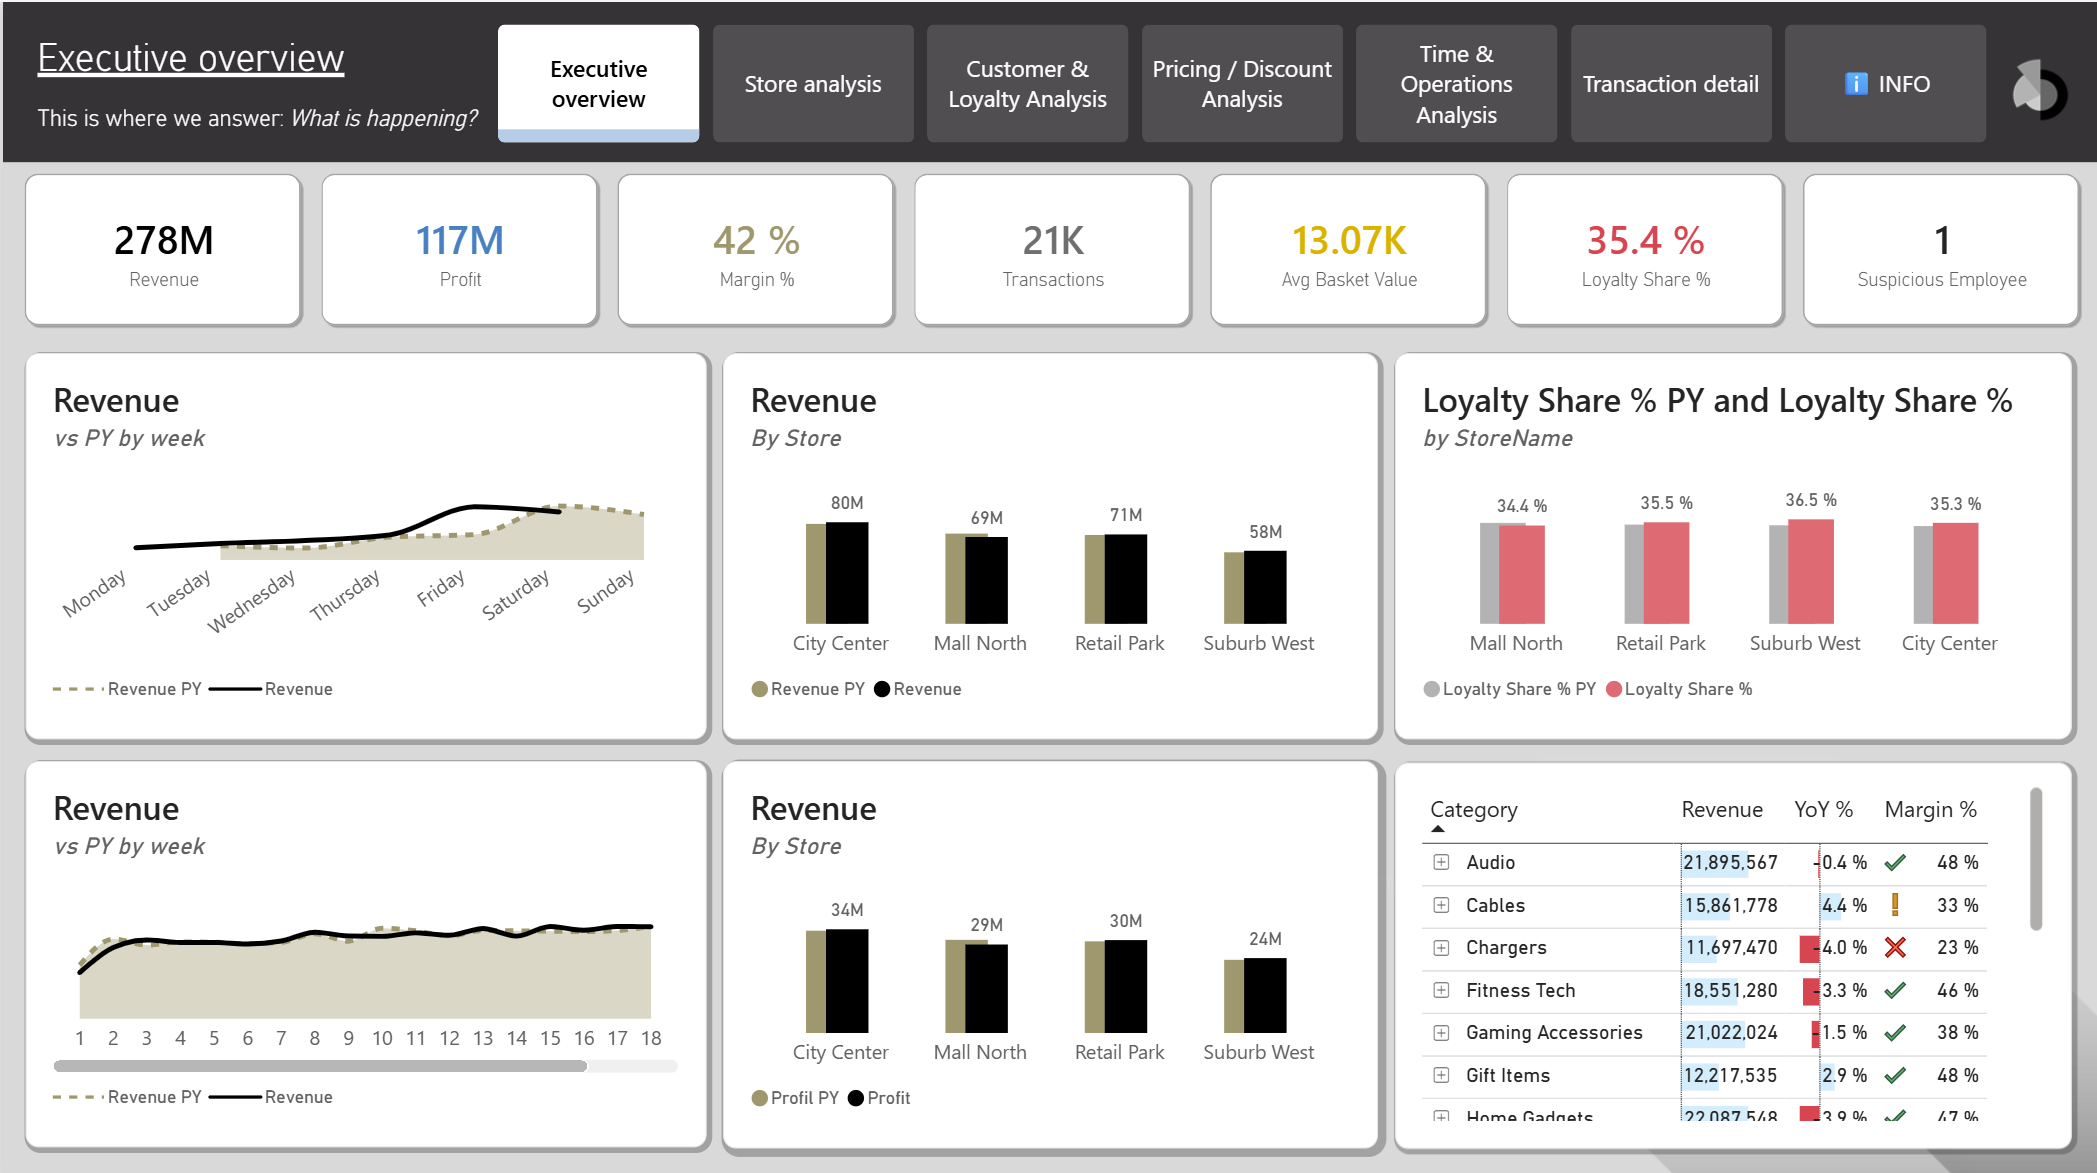The height and width of the screenshot is (1173, 2097).
Task: Switch to the Store analysis tab
Action: pos(813,84)
